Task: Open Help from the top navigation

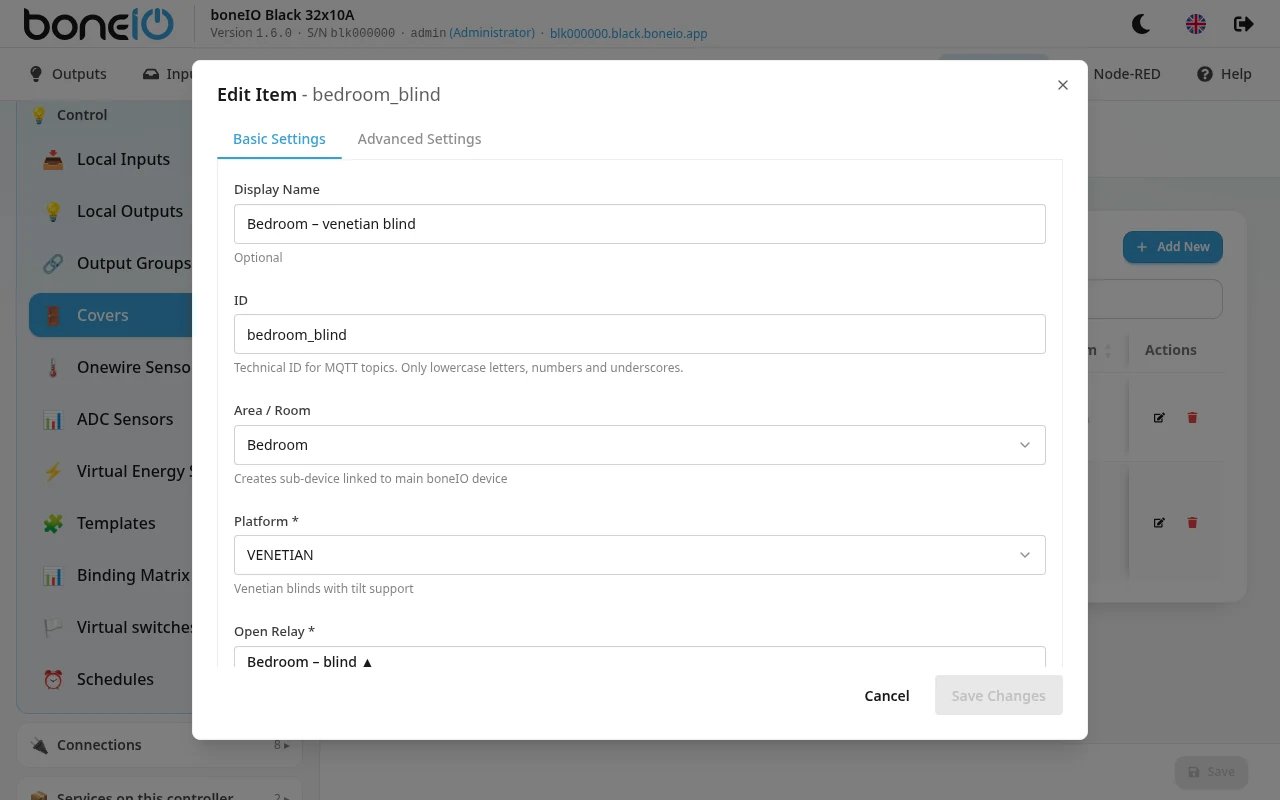Action: 1224,74
